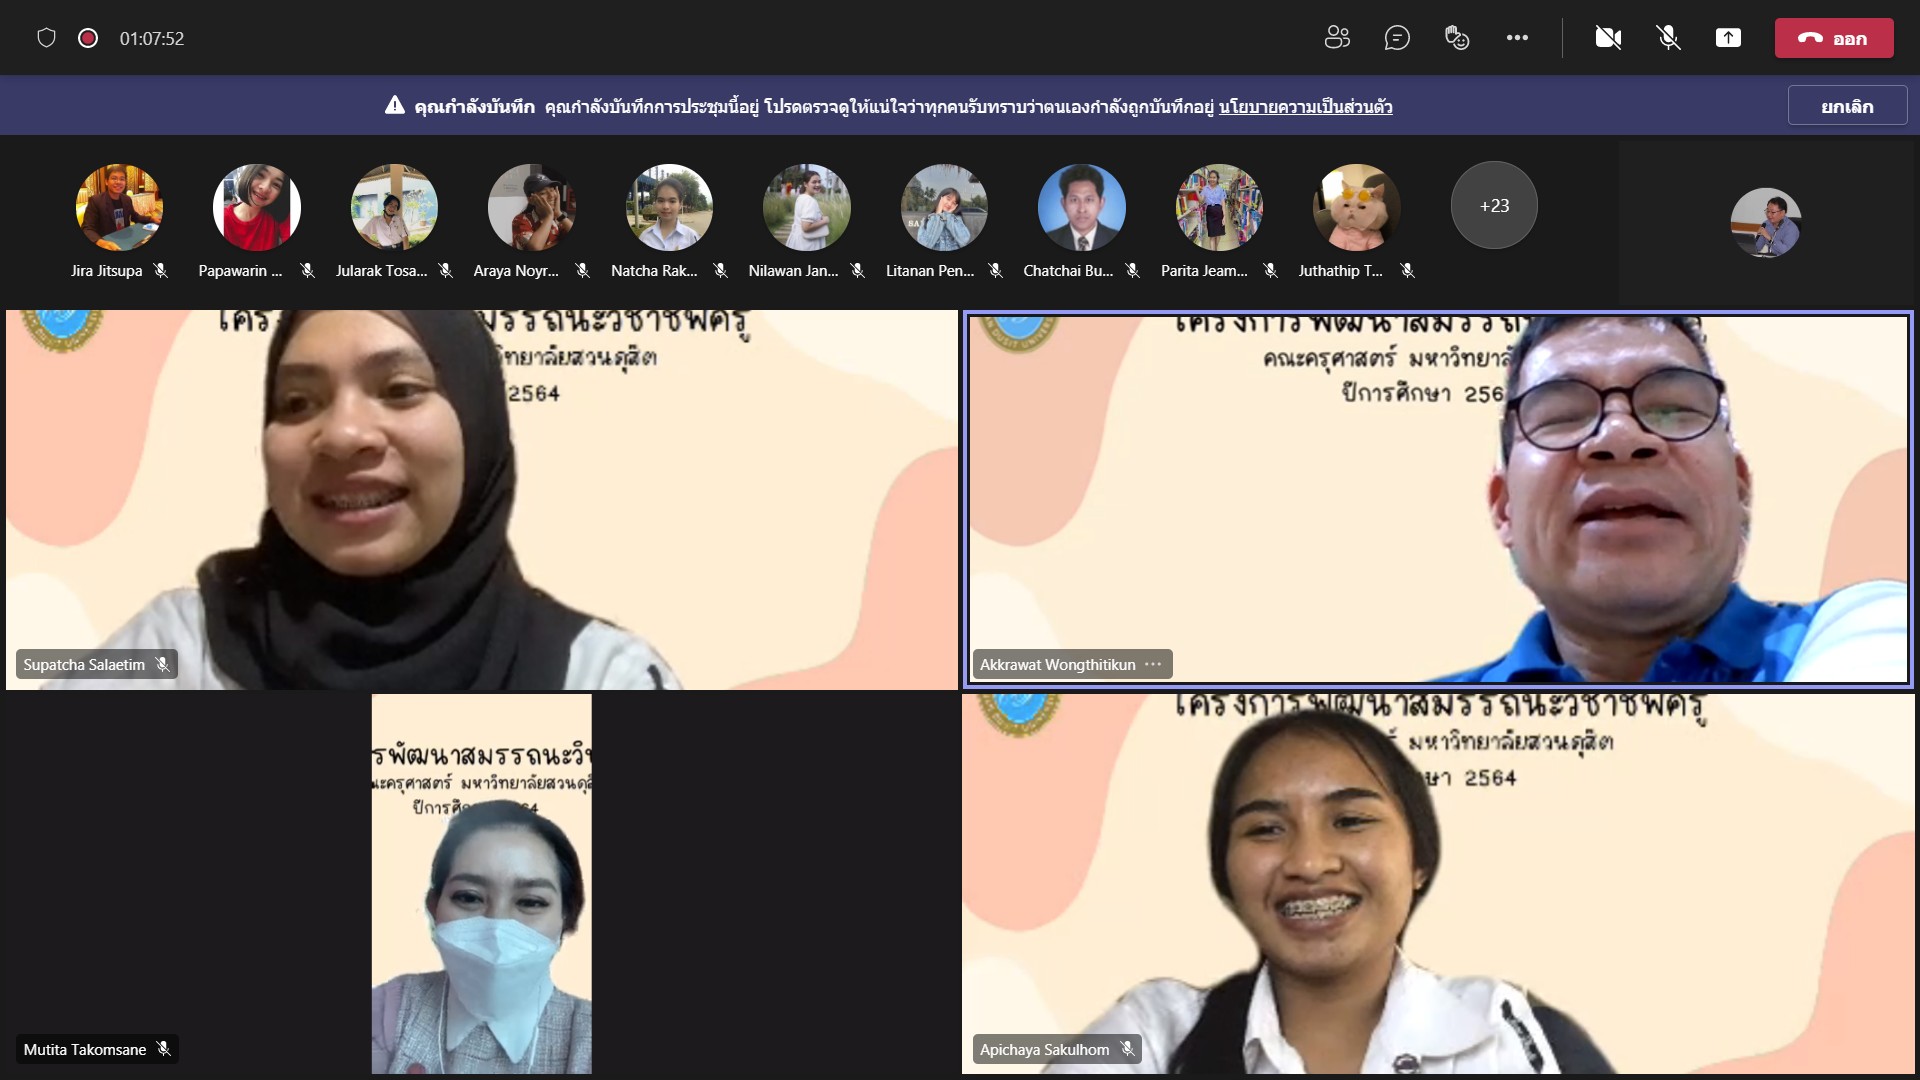Select Nilawan Jan's avatar
Screen dimensions: 1920x1080
(x=806, y=207)
